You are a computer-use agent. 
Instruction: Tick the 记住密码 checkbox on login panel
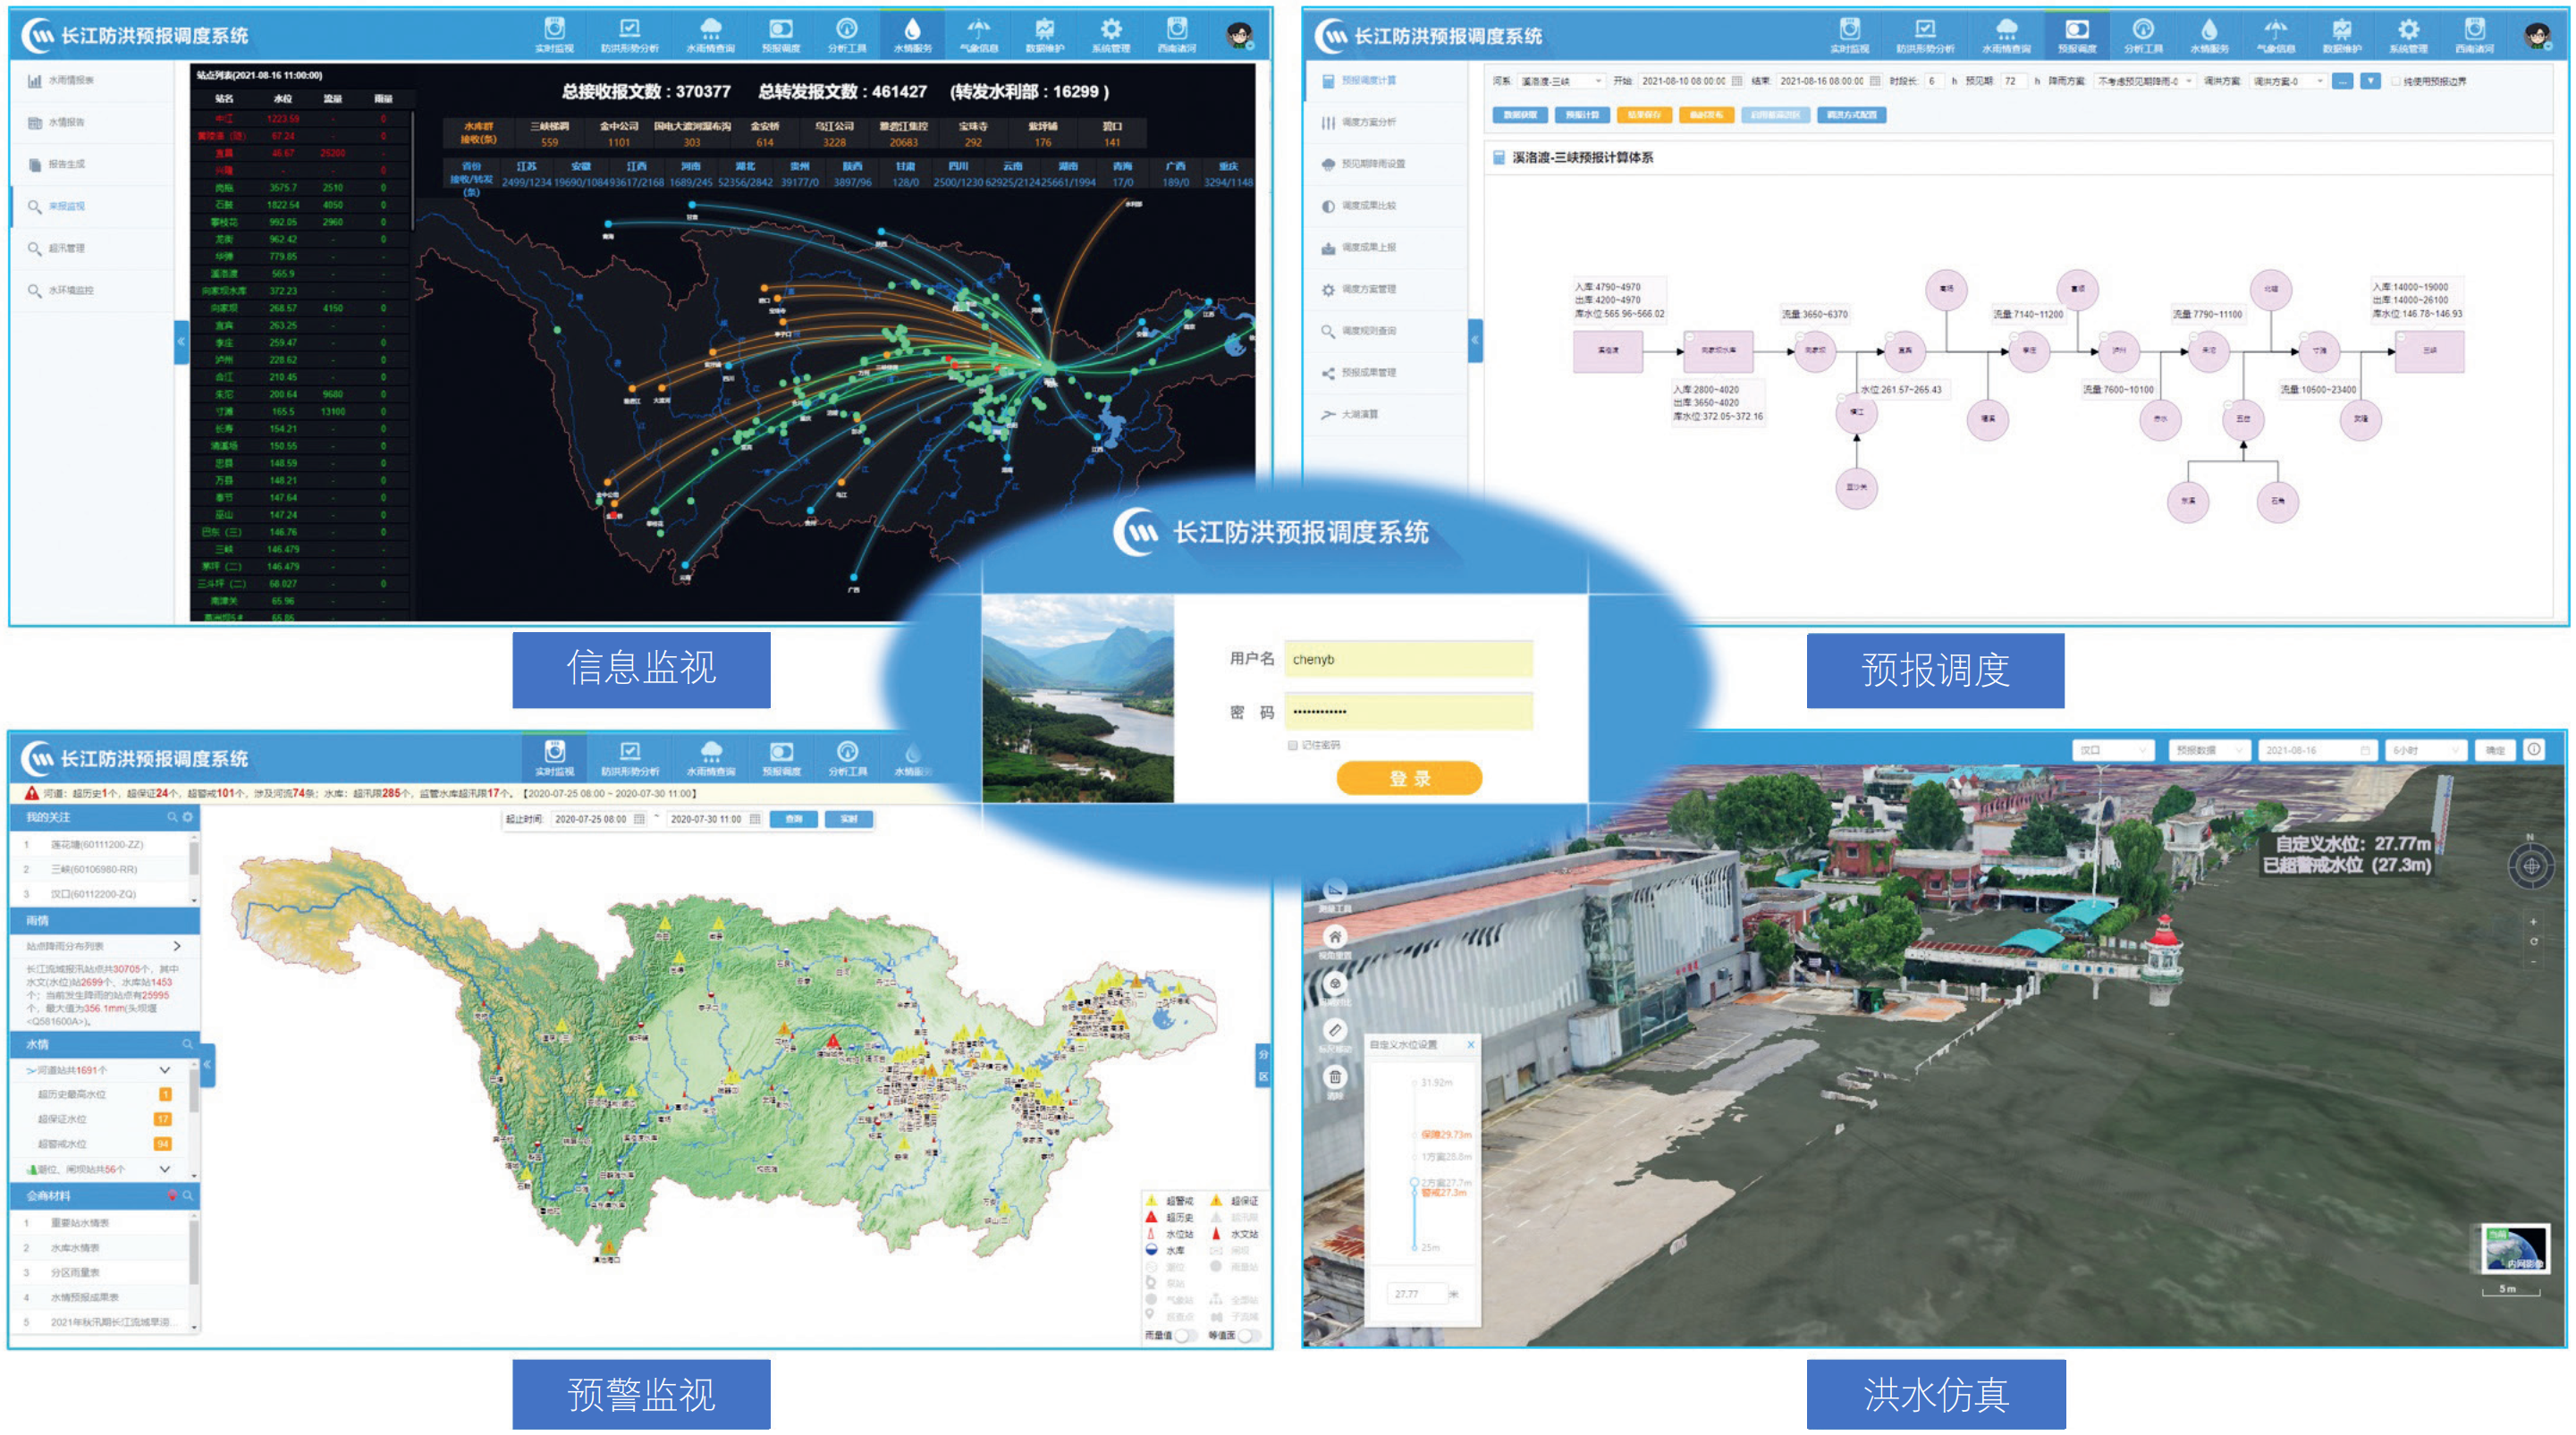click(x=1292, y=745)
